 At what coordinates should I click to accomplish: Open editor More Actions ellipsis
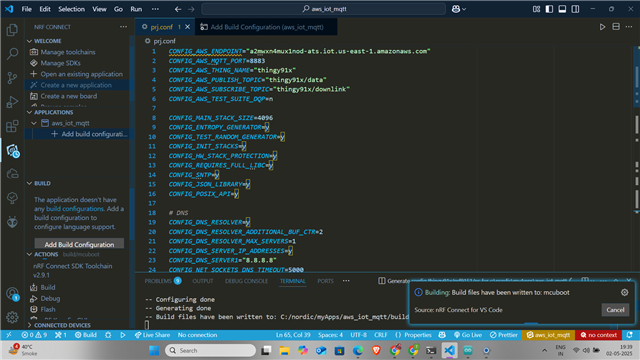[x=629, y=27]
